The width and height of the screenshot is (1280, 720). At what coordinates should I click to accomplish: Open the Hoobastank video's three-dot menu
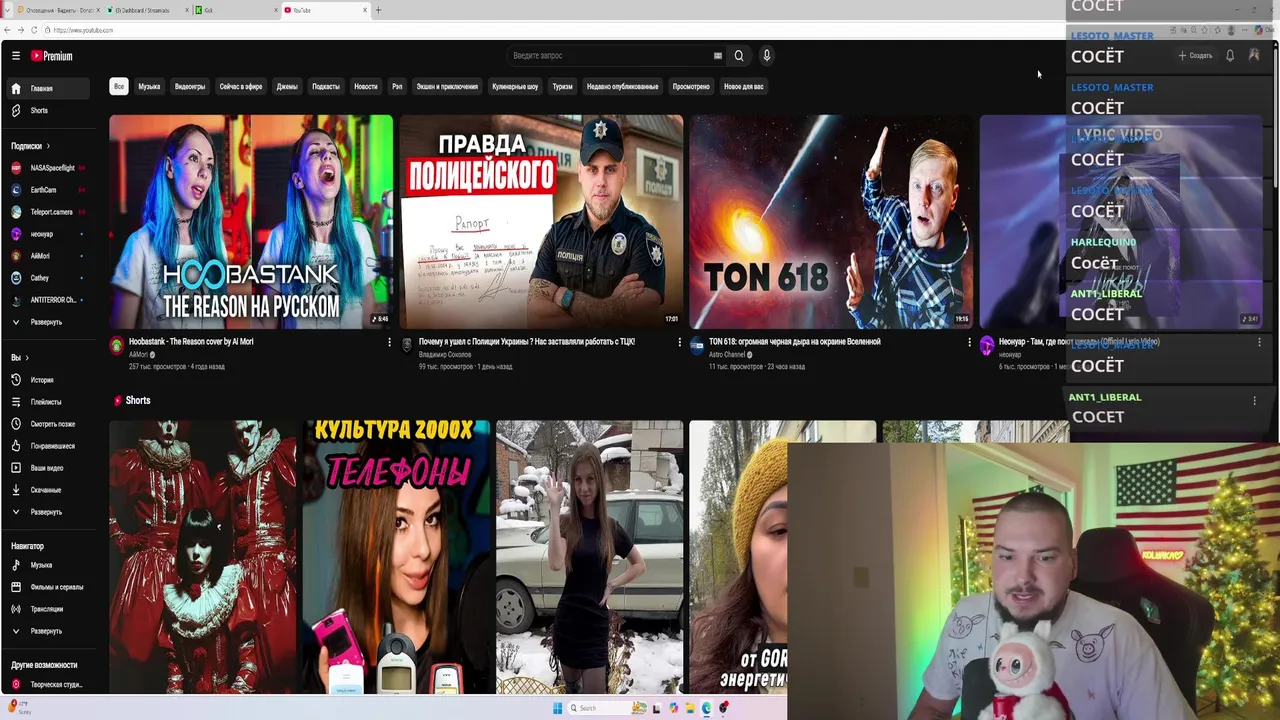(389, 342)
